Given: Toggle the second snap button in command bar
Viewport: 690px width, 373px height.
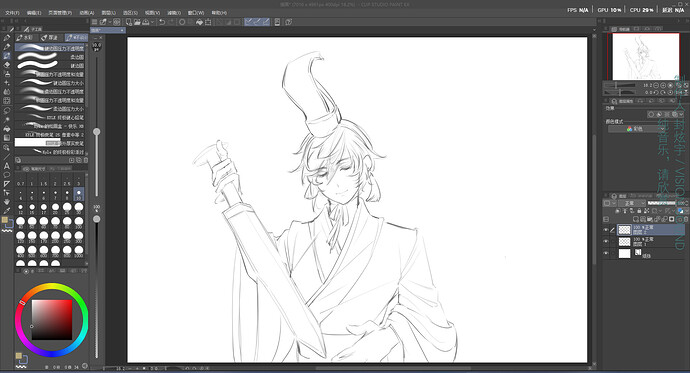Looking at the screenshot, I should 257,22.
